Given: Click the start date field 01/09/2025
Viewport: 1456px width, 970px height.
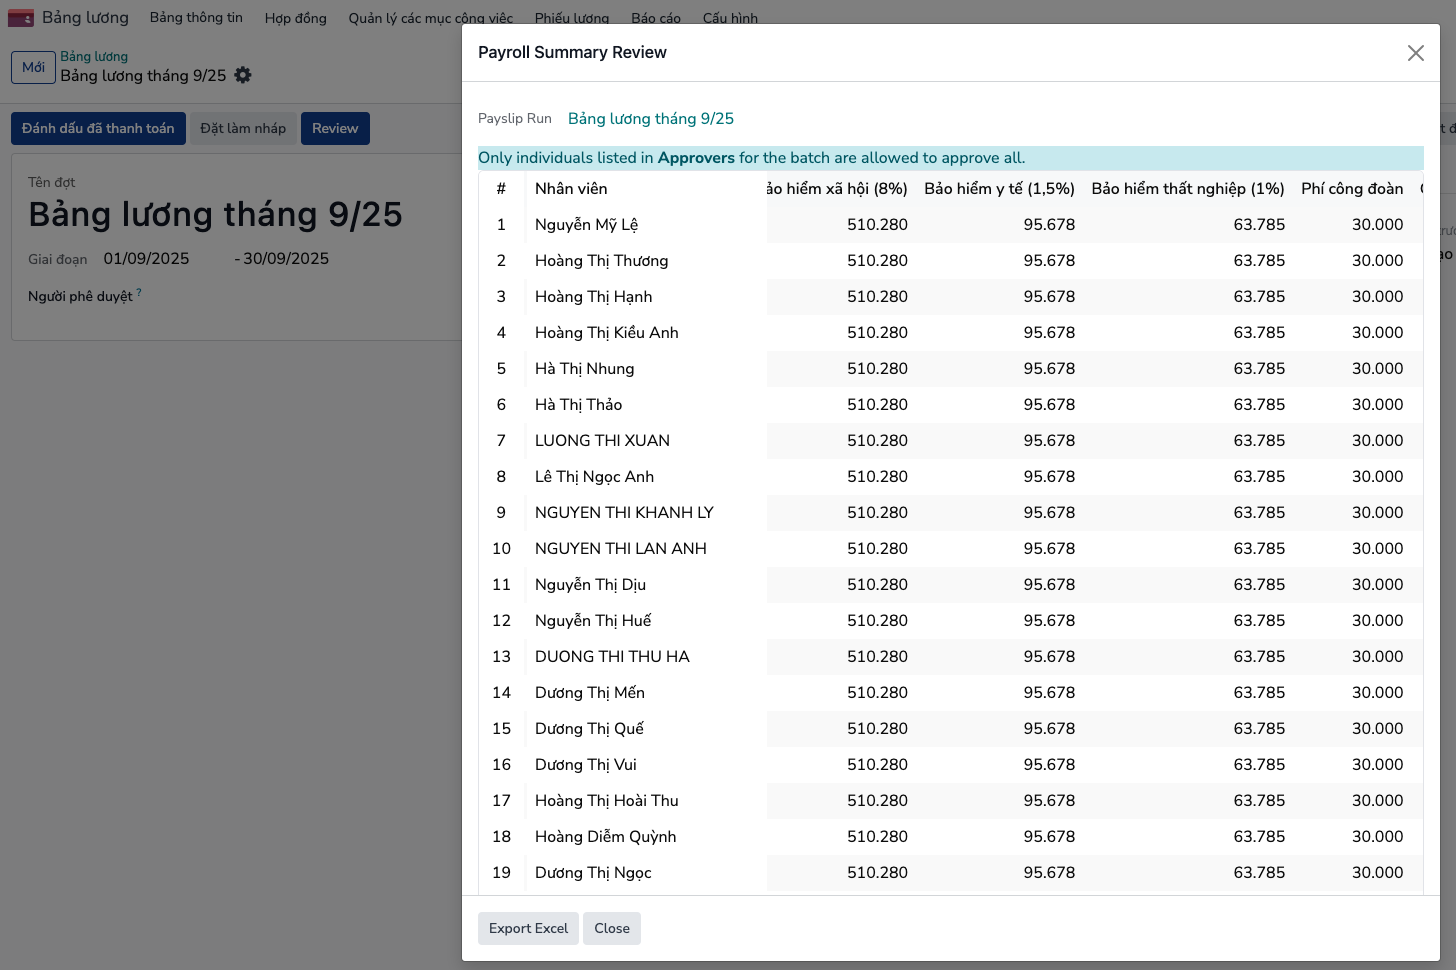Looking at the screenshot, I should 146,258.
